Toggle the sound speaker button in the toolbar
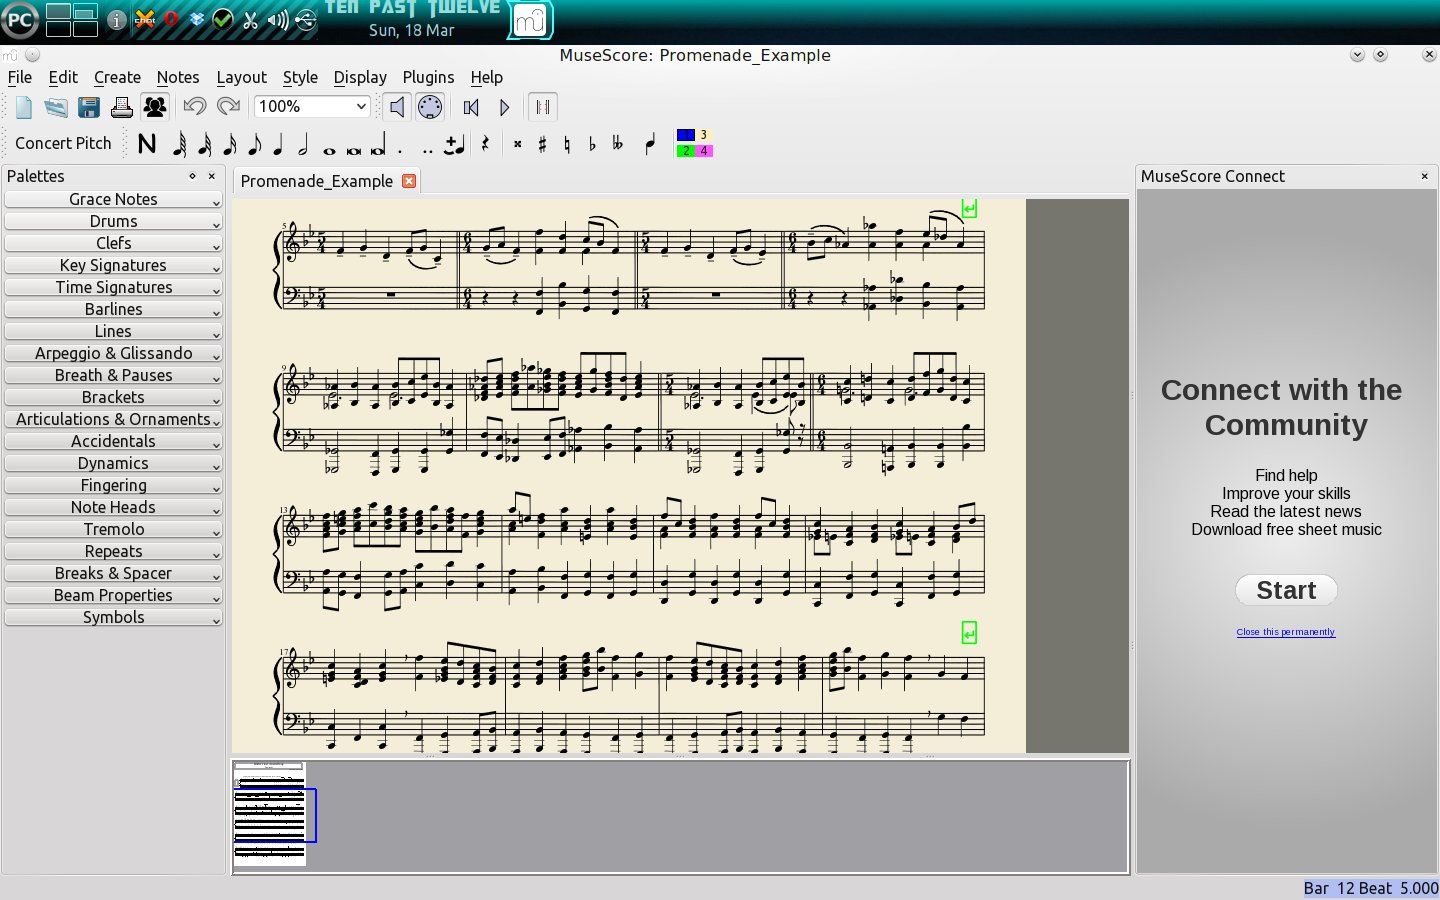 coord(397,107)
